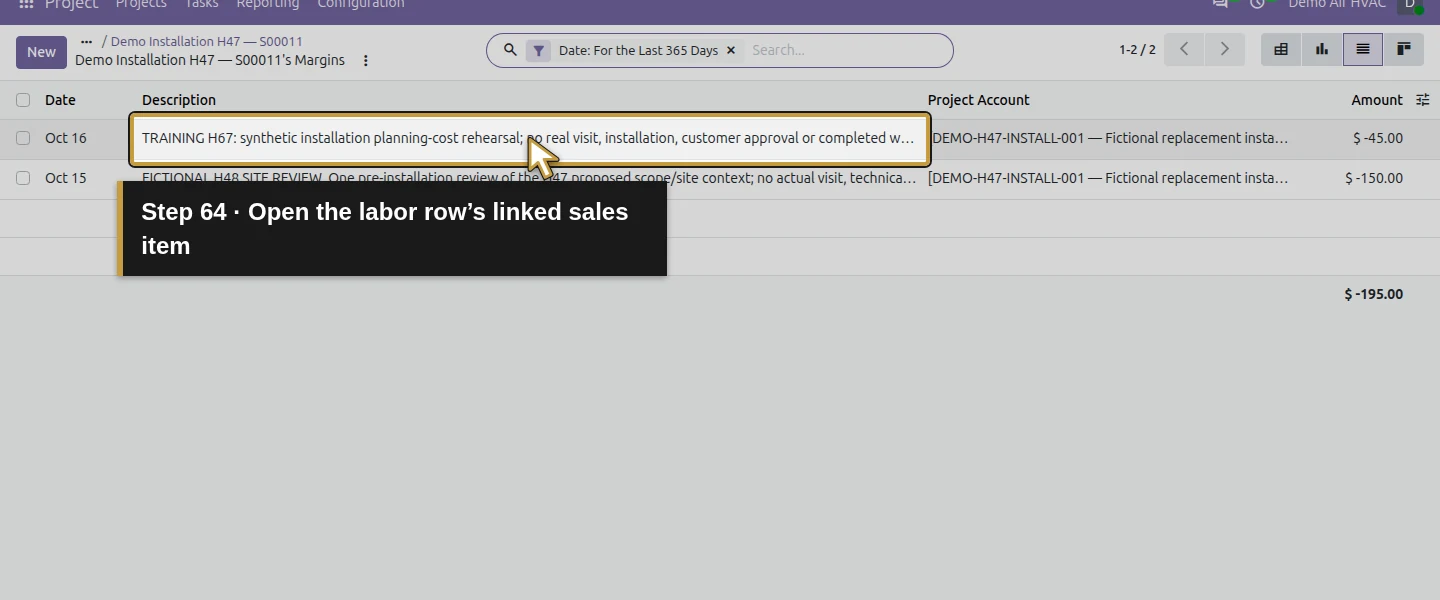Switch to graph view
Screen dimensions: 1440x600
click(x=1322, y=49)
